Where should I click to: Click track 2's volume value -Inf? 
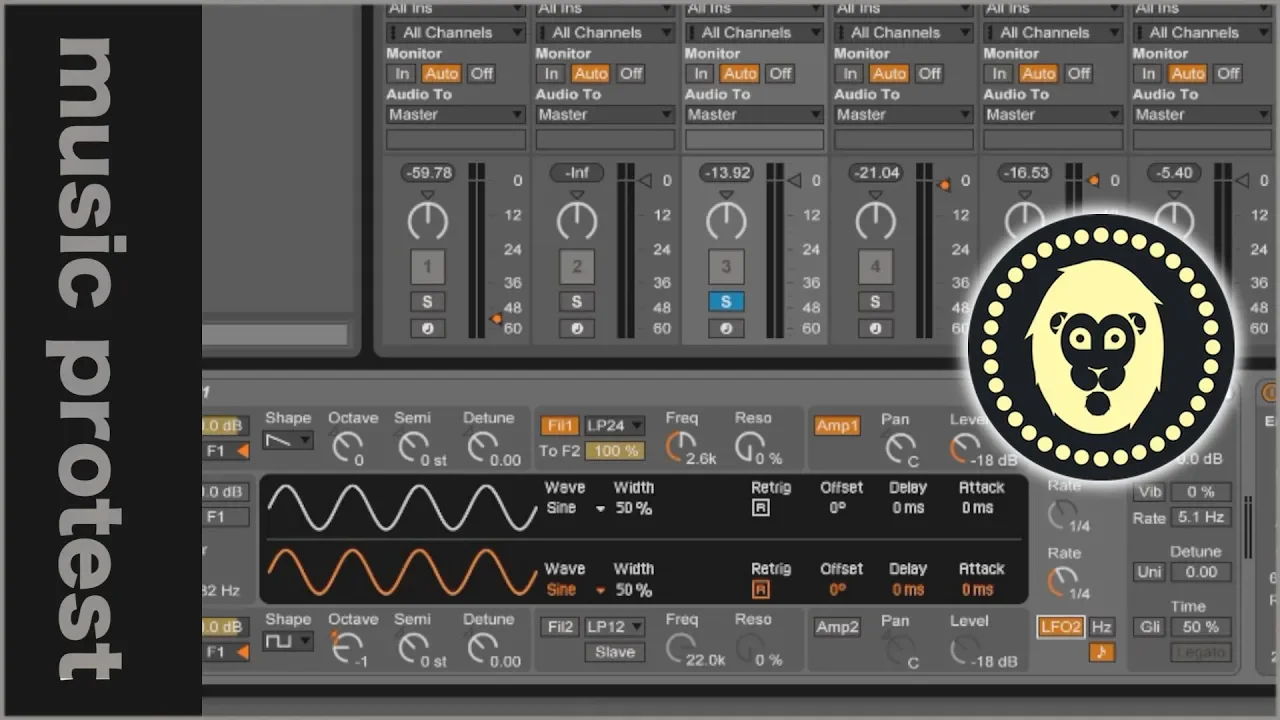[x=577, y=173]
